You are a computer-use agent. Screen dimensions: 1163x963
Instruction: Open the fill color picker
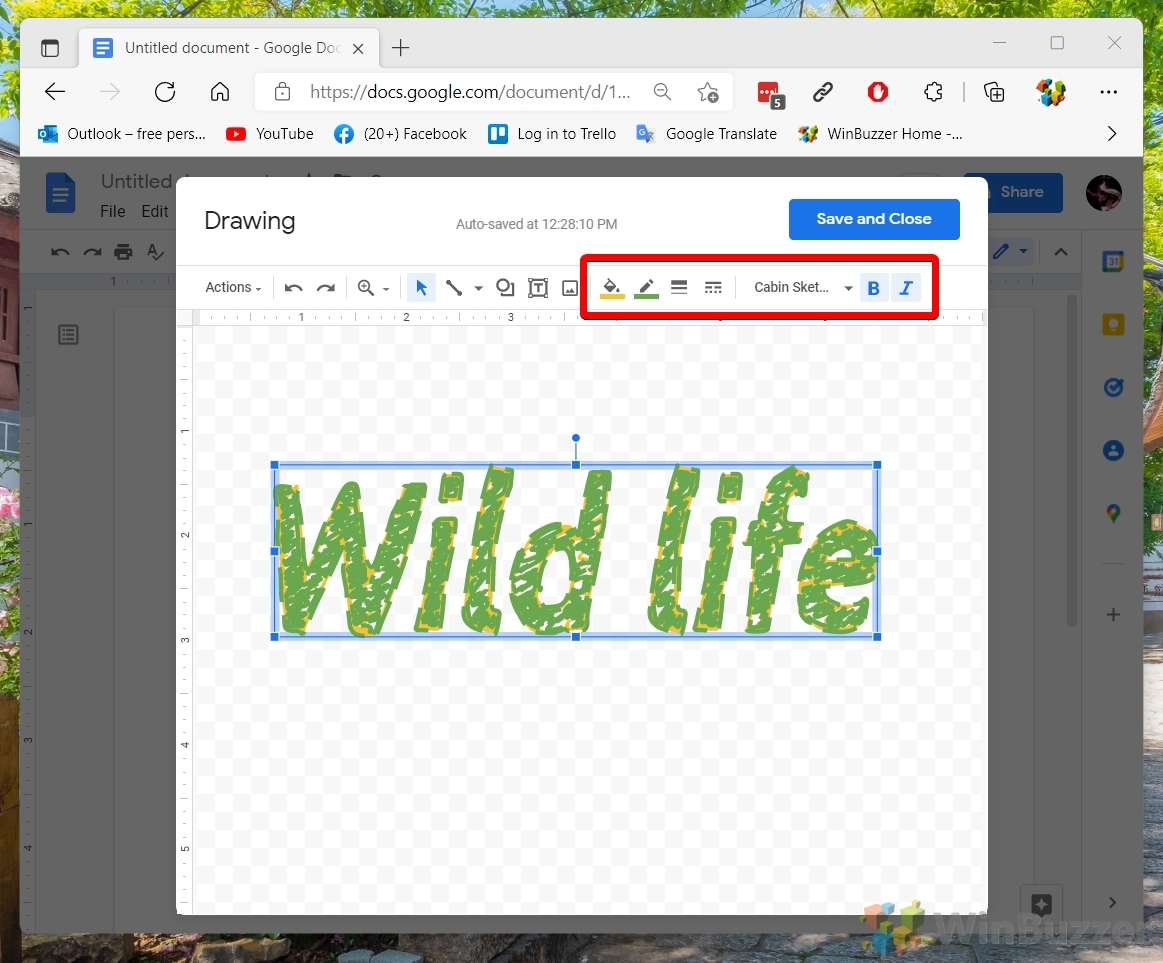[612, 288]
